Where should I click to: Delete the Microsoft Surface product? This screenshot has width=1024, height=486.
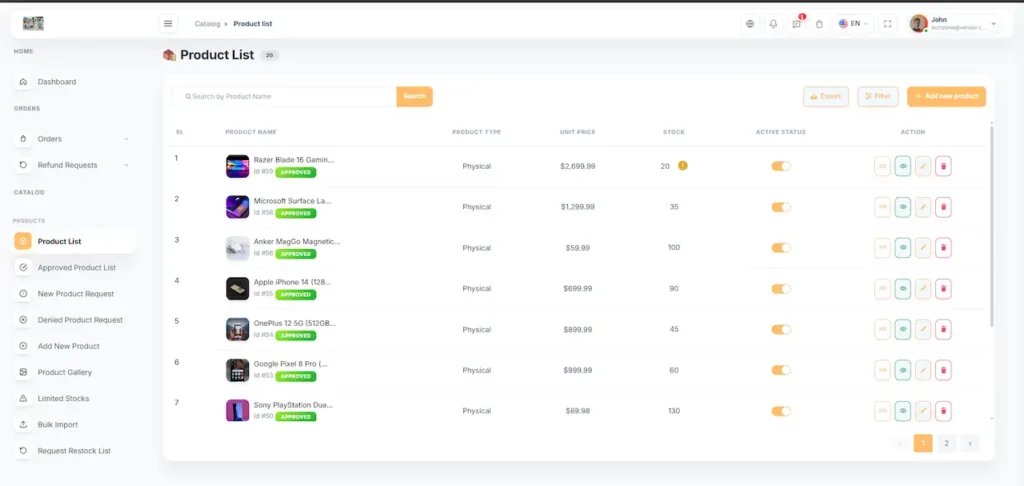point(943,207)
